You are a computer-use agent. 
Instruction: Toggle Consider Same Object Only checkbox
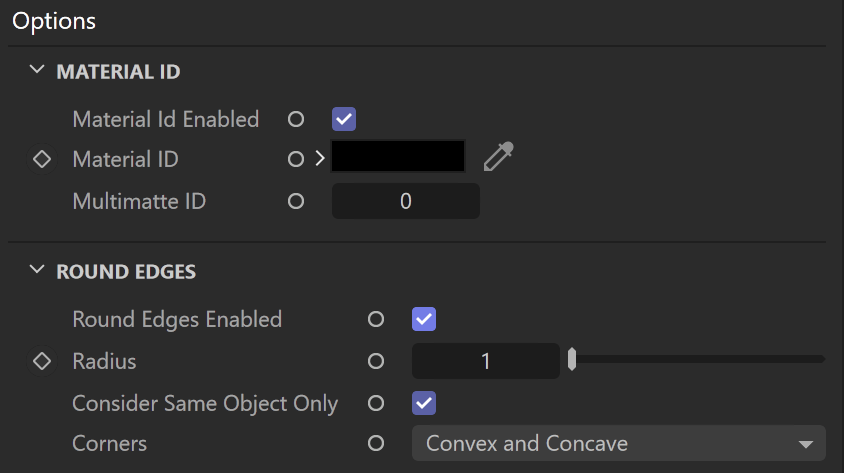pyautogui.click(x=424, y=403)
